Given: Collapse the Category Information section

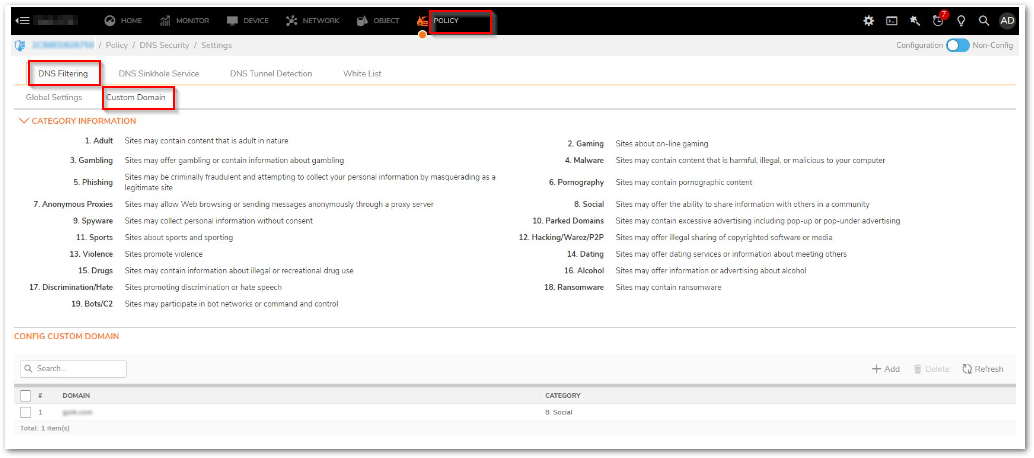Looking at the screenshot, I should click(24, 121).
